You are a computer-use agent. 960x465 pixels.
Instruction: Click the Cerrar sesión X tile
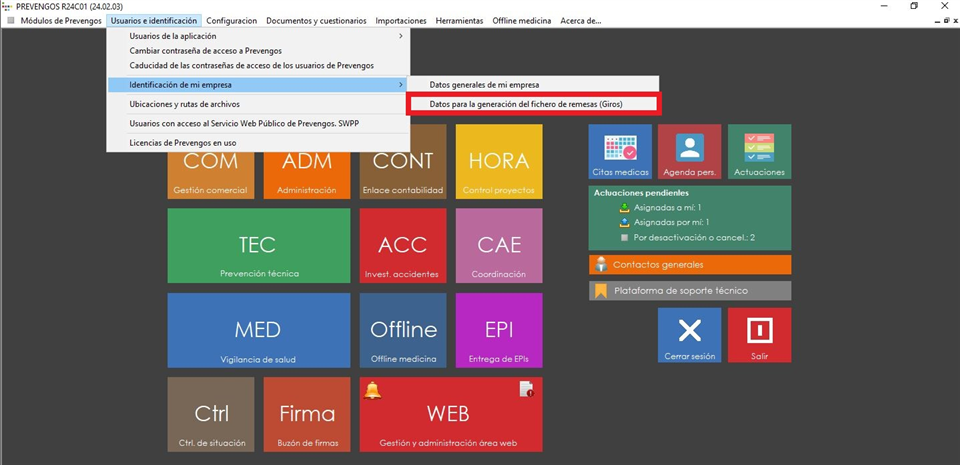pos(689,335)
